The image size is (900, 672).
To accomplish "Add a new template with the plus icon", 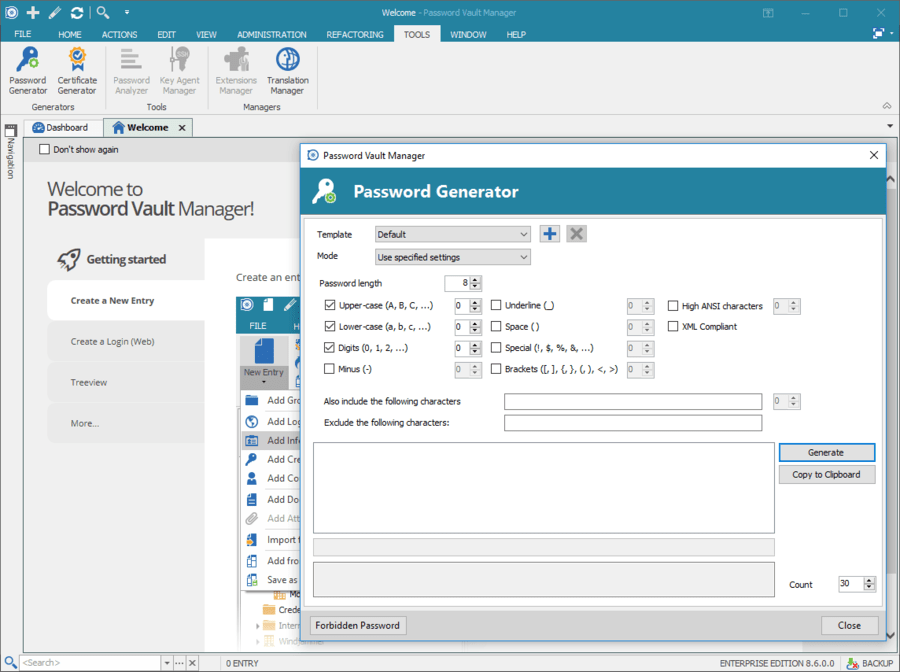I will [x=549, y=233].
